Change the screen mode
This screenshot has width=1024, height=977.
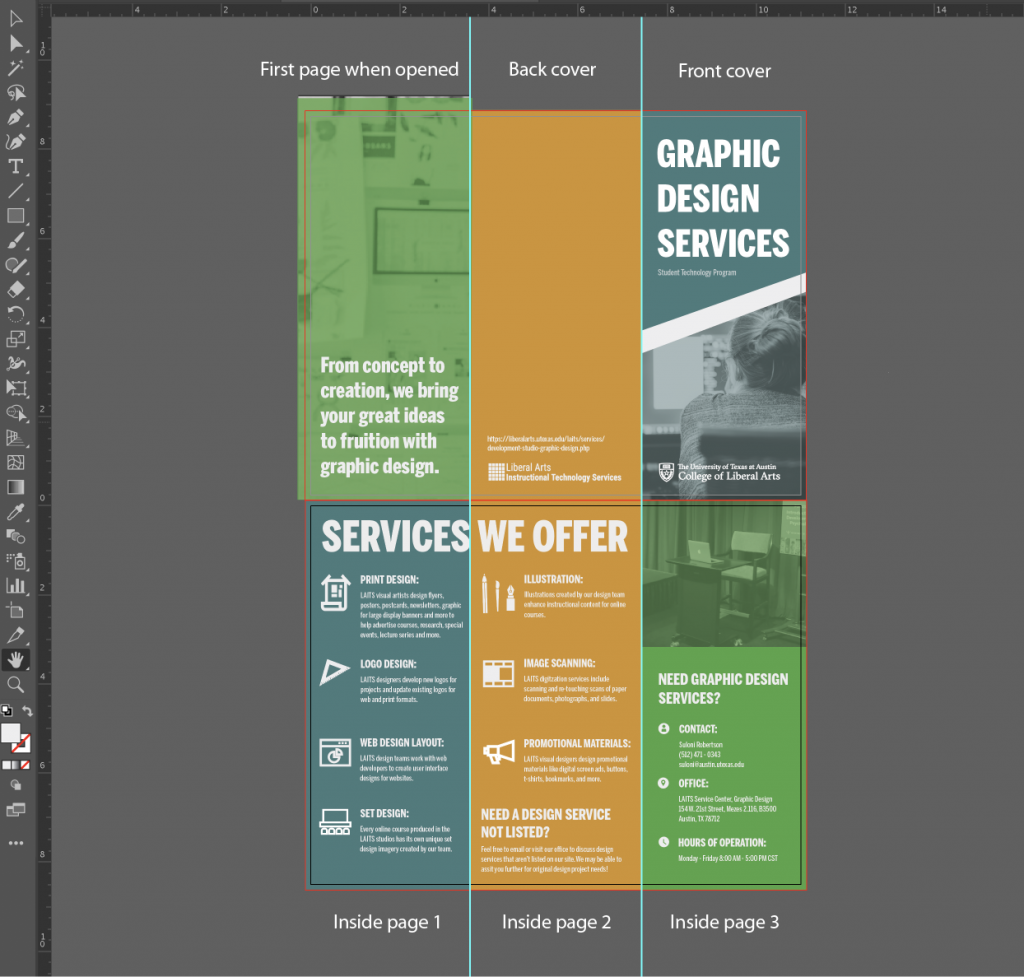[x=16, y=810]
